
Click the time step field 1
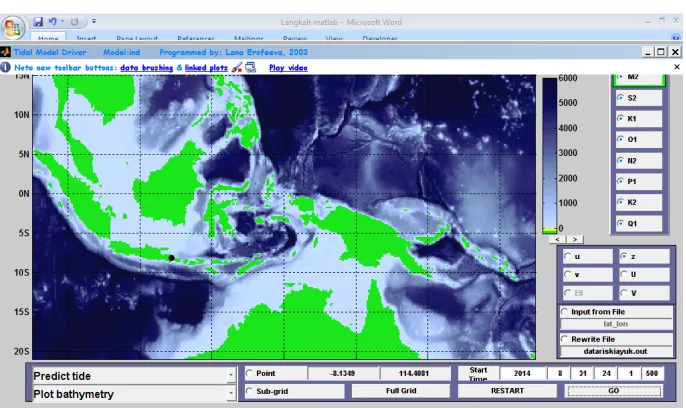coord(630,373)
